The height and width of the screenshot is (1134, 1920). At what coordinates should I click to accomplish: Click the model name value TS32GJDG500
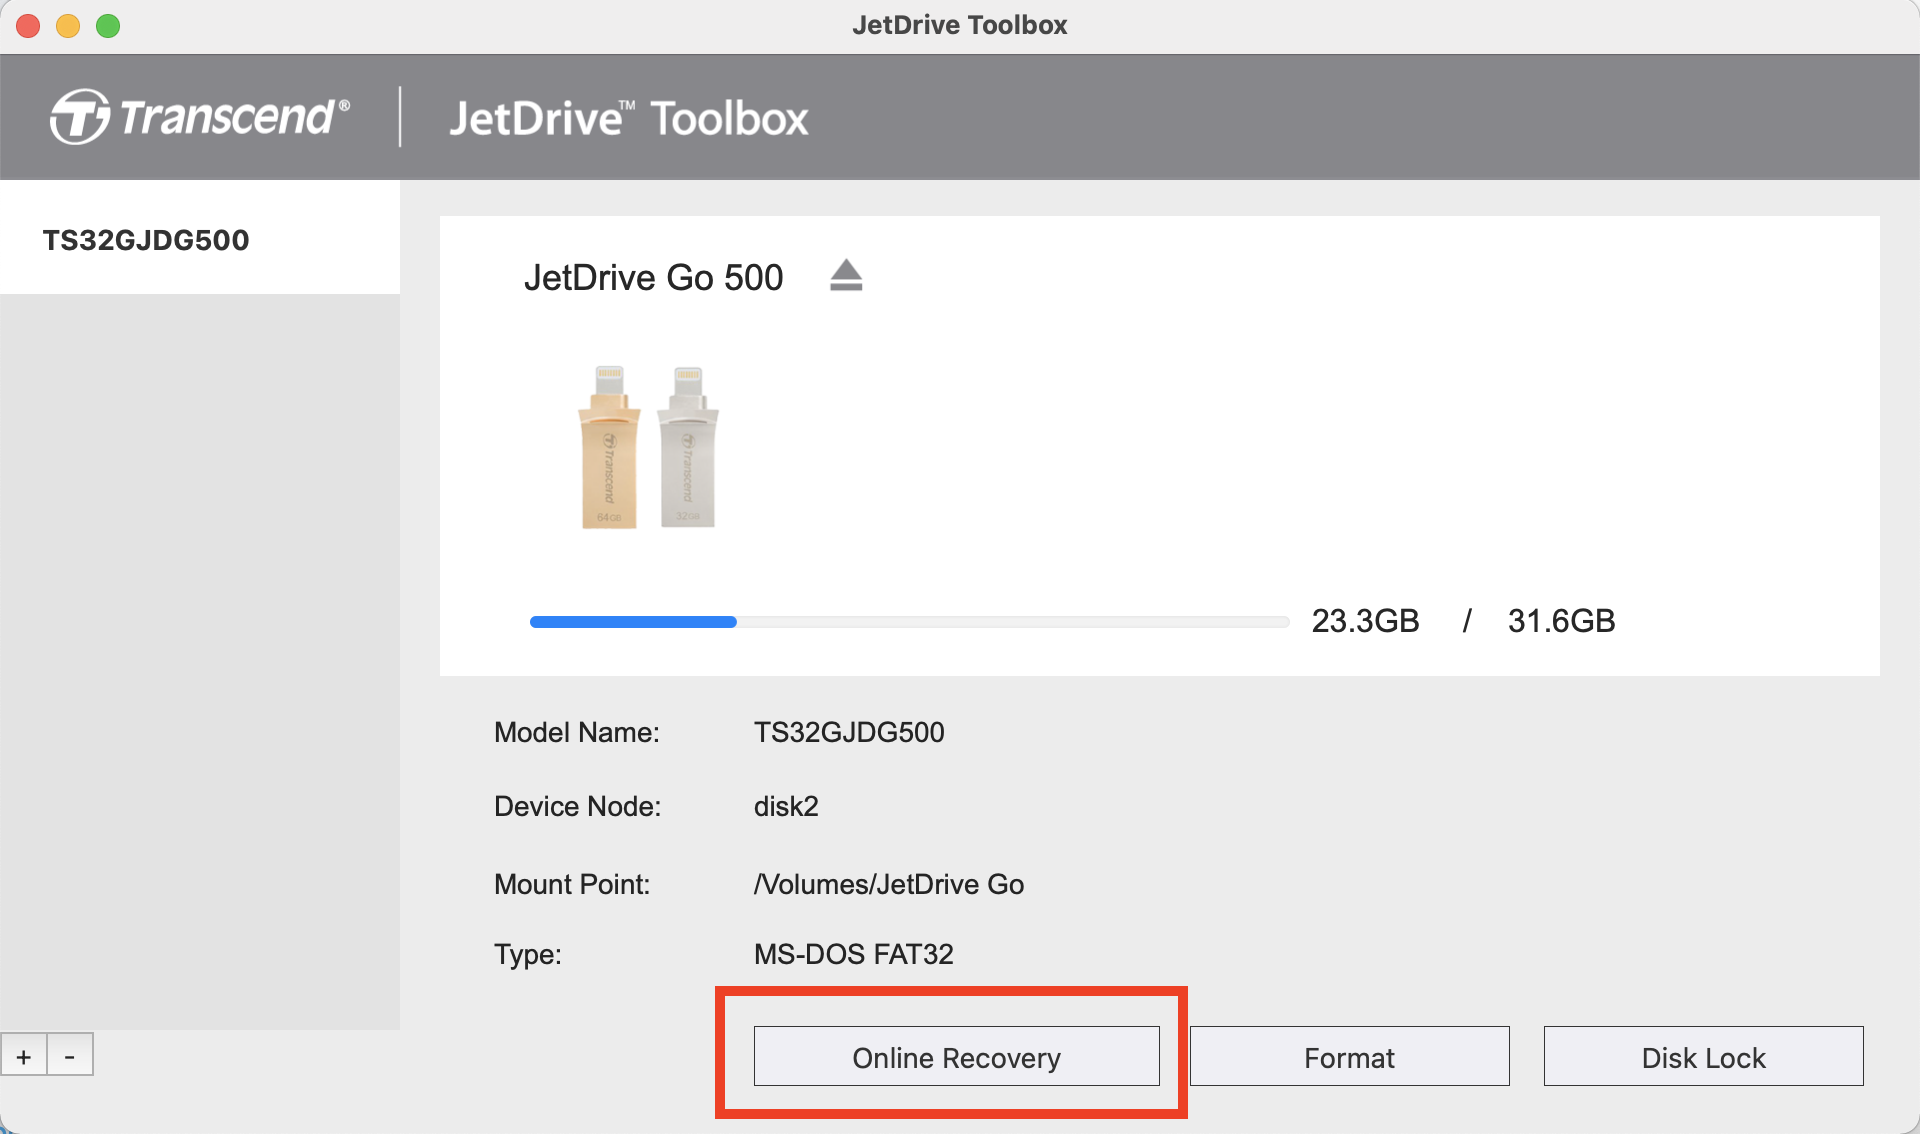(849, 732)
